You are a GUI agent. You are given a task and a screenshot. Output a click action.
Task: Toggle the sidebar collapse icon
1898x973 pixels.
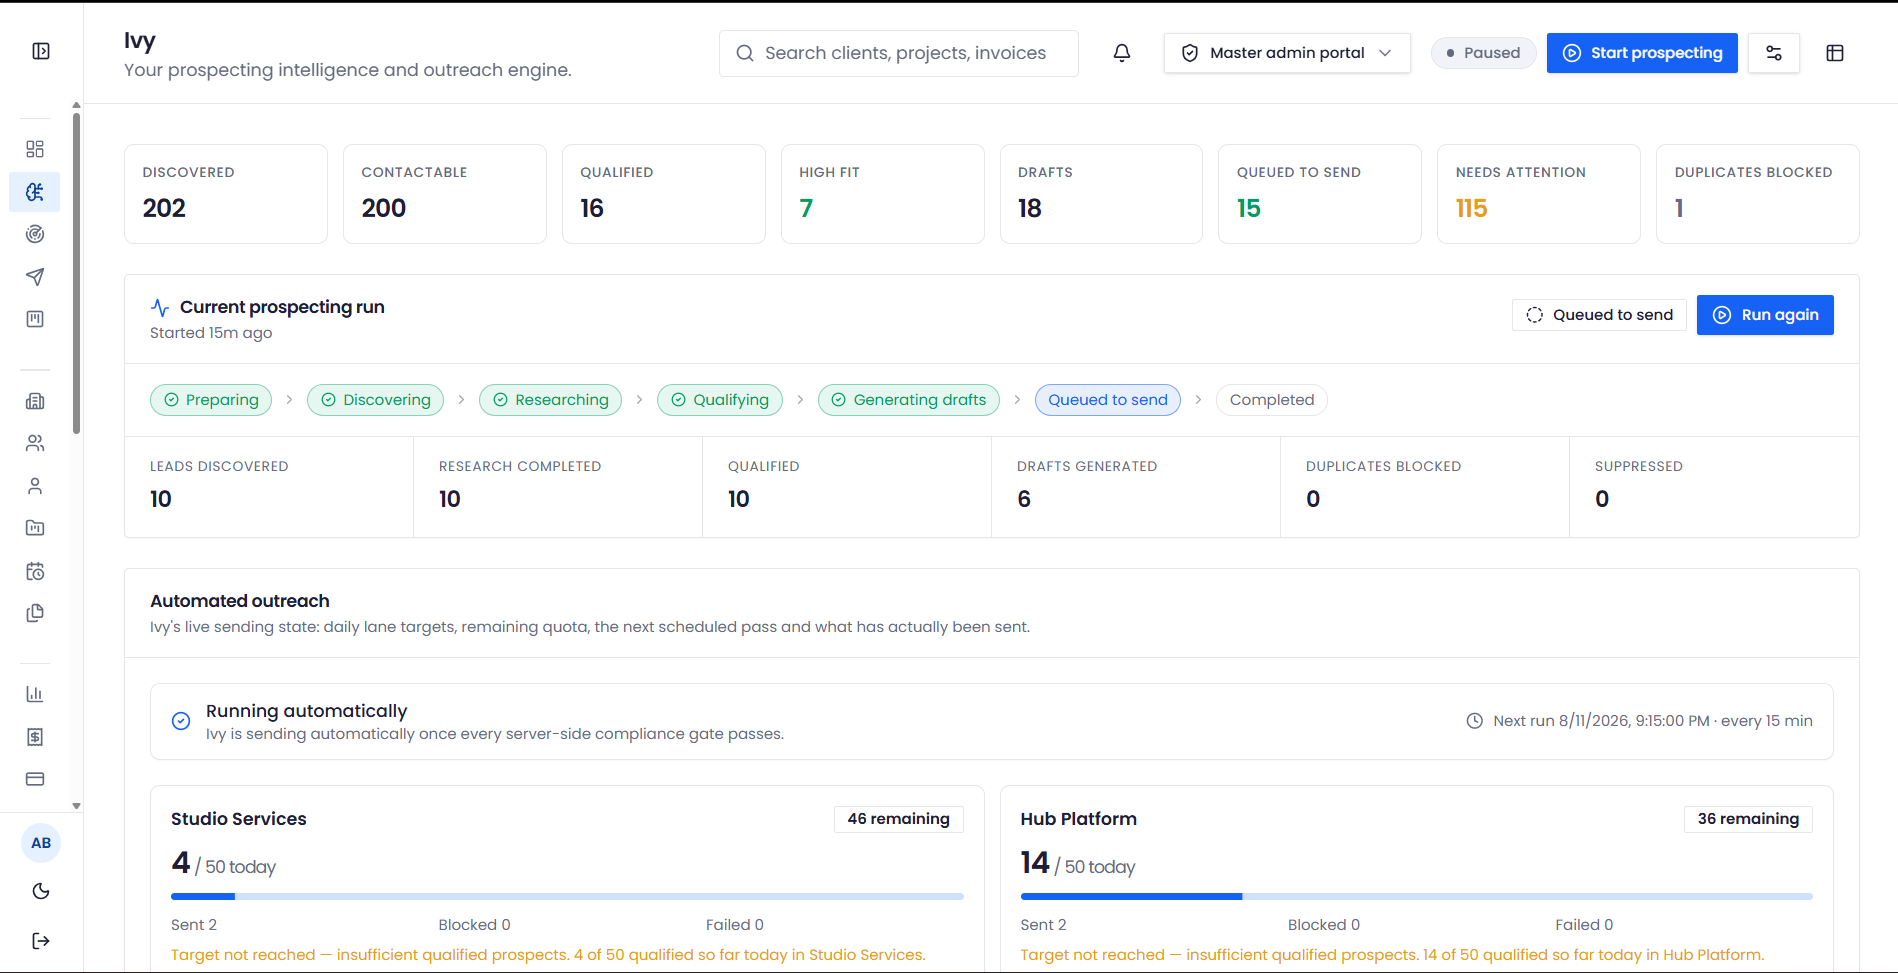41,51
